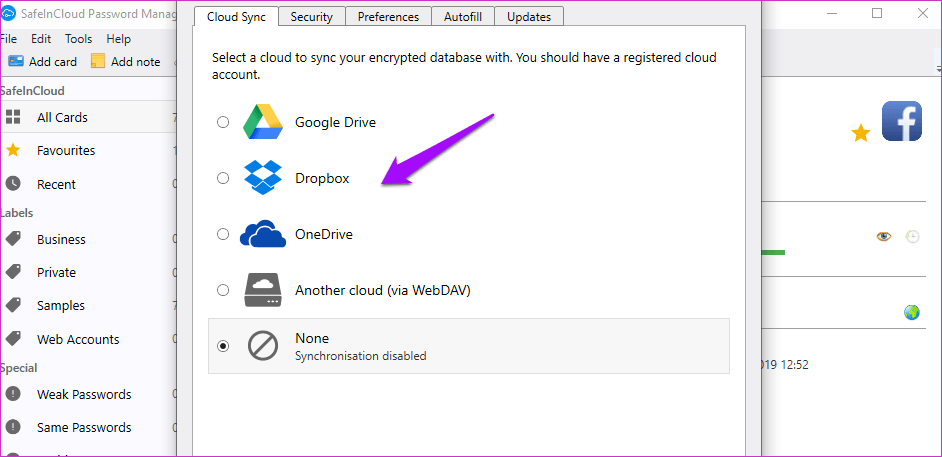The image size is (942, 457).
Task: Click the gold favourite star on card
Action: (861, 133)
